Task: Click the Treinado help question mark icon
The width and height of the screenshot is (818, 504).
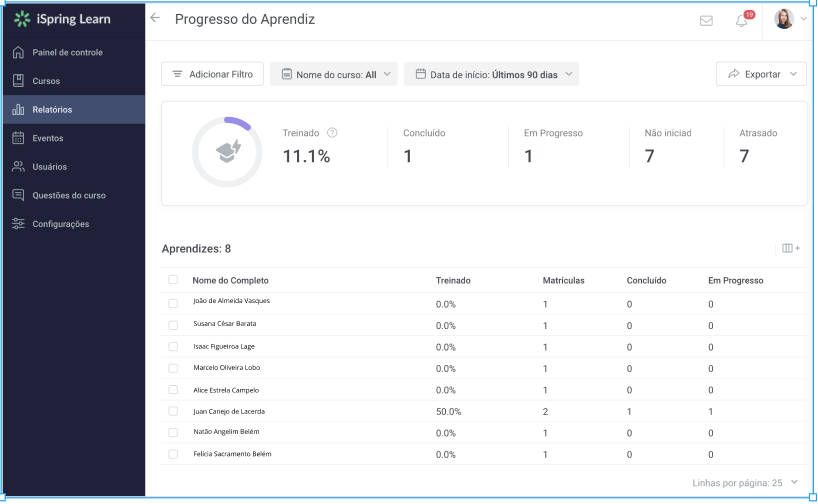Action: click(x=332, y=133)
